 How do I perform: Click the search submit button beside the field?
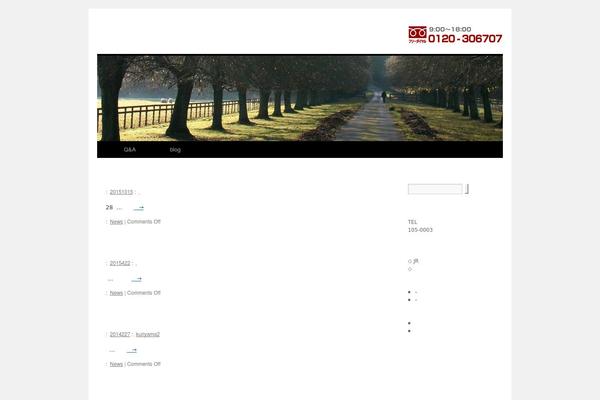click(x=467, y=189)
